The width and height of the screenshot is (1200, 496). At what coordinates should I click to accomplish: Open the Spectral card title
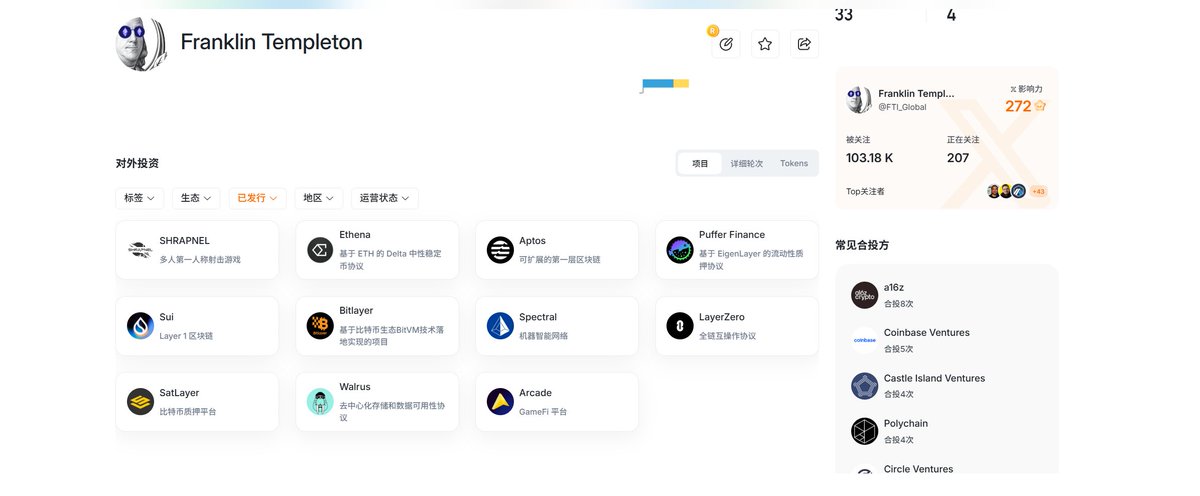coord(538,317)
